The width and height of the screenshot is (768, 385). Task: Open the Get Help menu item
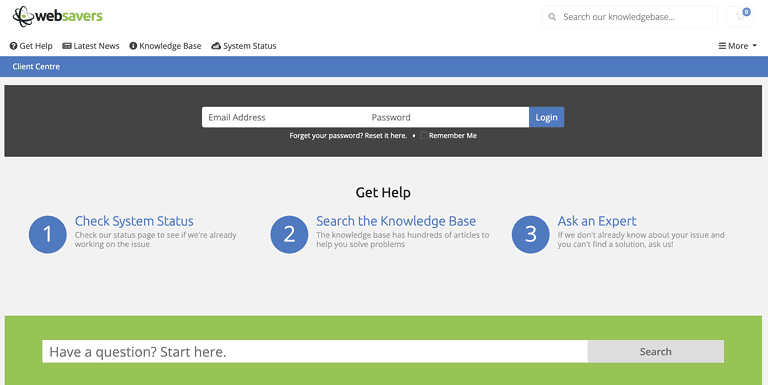(31, 46)
